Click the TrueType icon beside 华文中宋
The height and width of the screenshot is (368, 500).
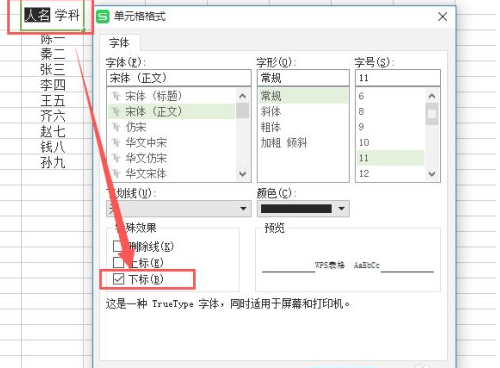(116, 143)
